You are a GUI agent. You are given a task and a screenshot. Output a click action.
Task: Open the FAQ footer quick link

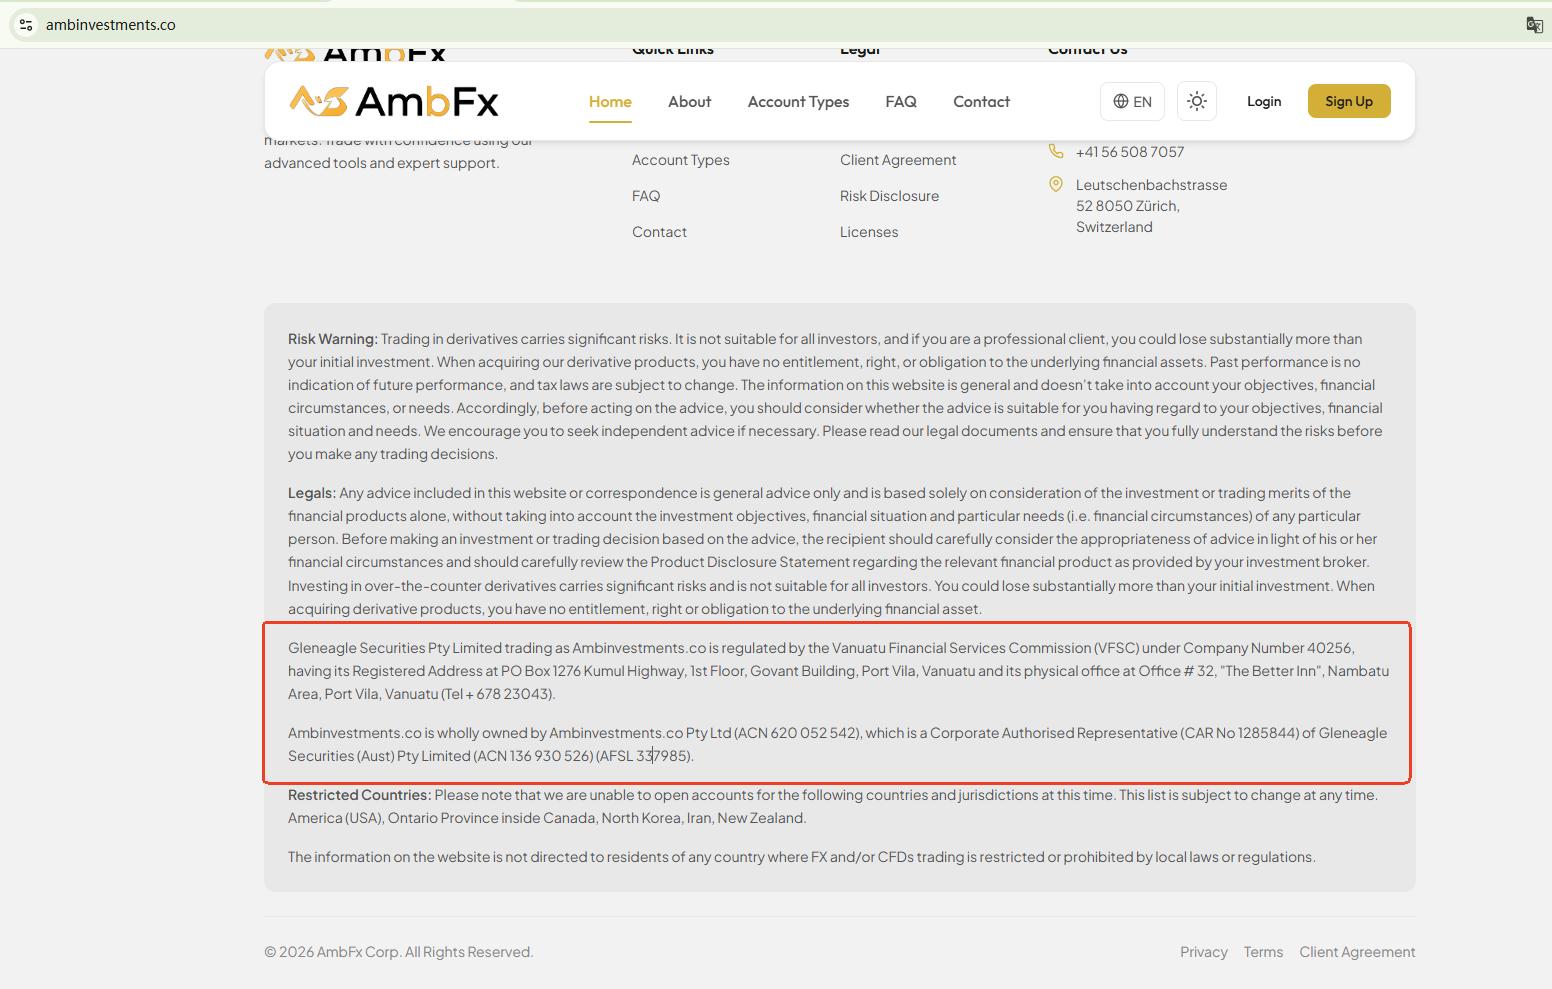click(x=646, y=196)
